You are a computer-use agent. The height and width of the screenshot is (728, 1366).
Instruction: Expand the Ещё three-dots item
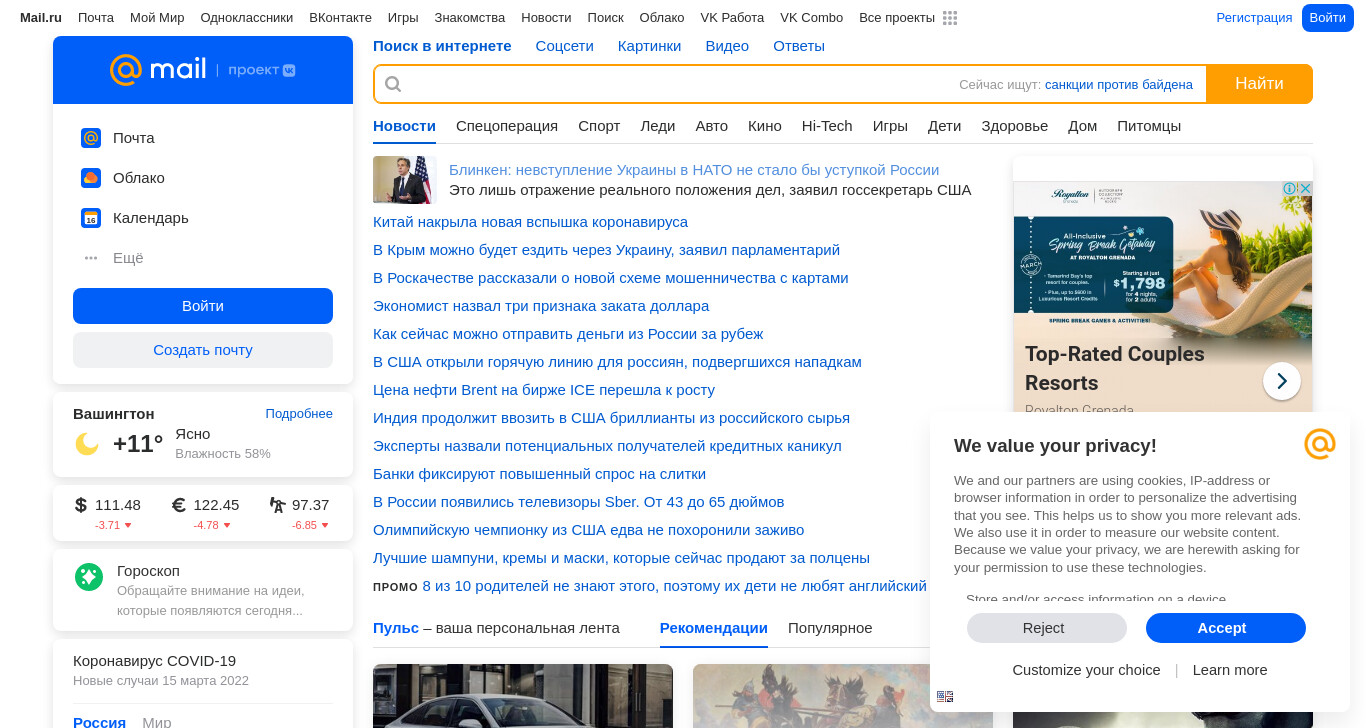tap(91, 258)
